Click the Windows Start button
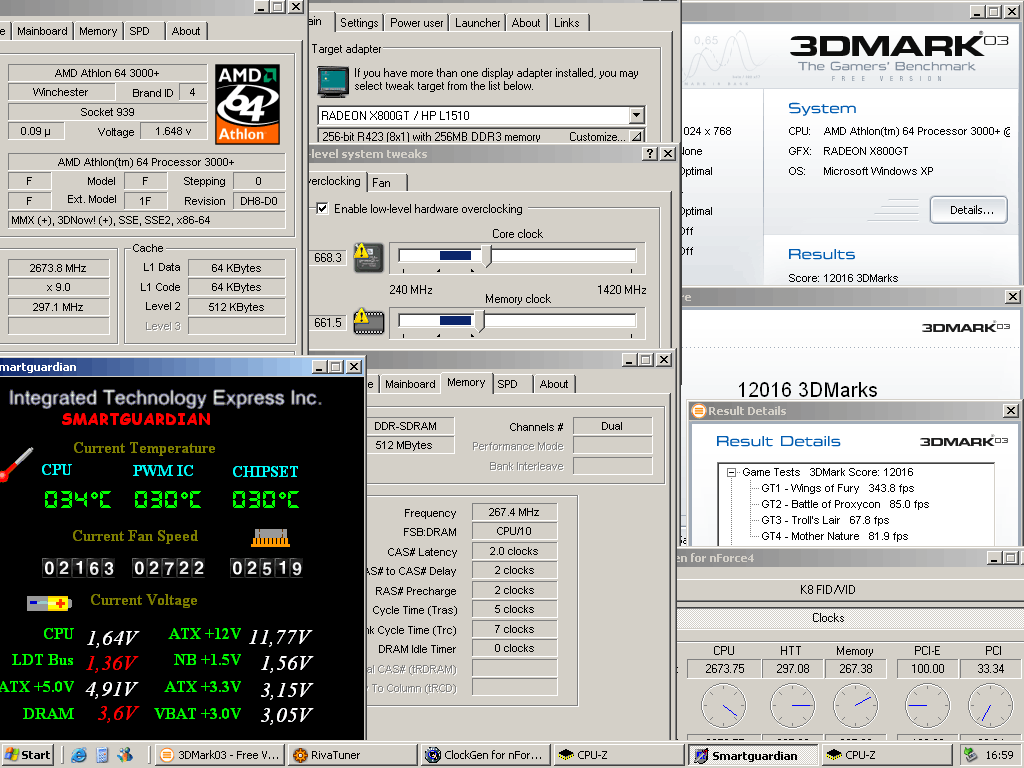The width and height of the screenshot is (1024, 768). coord(27,755)
